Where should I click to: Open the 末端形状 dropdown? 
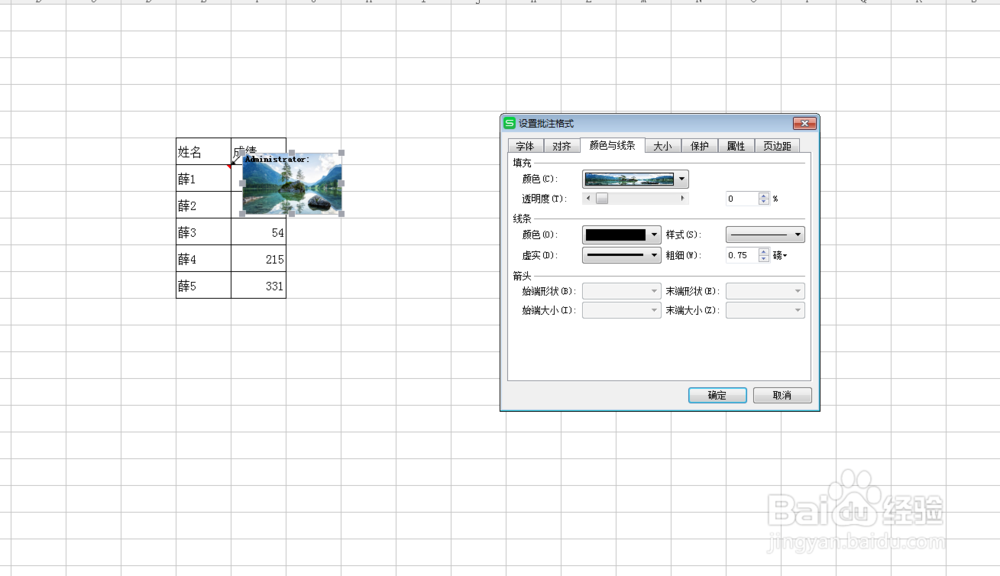(765, 291)
